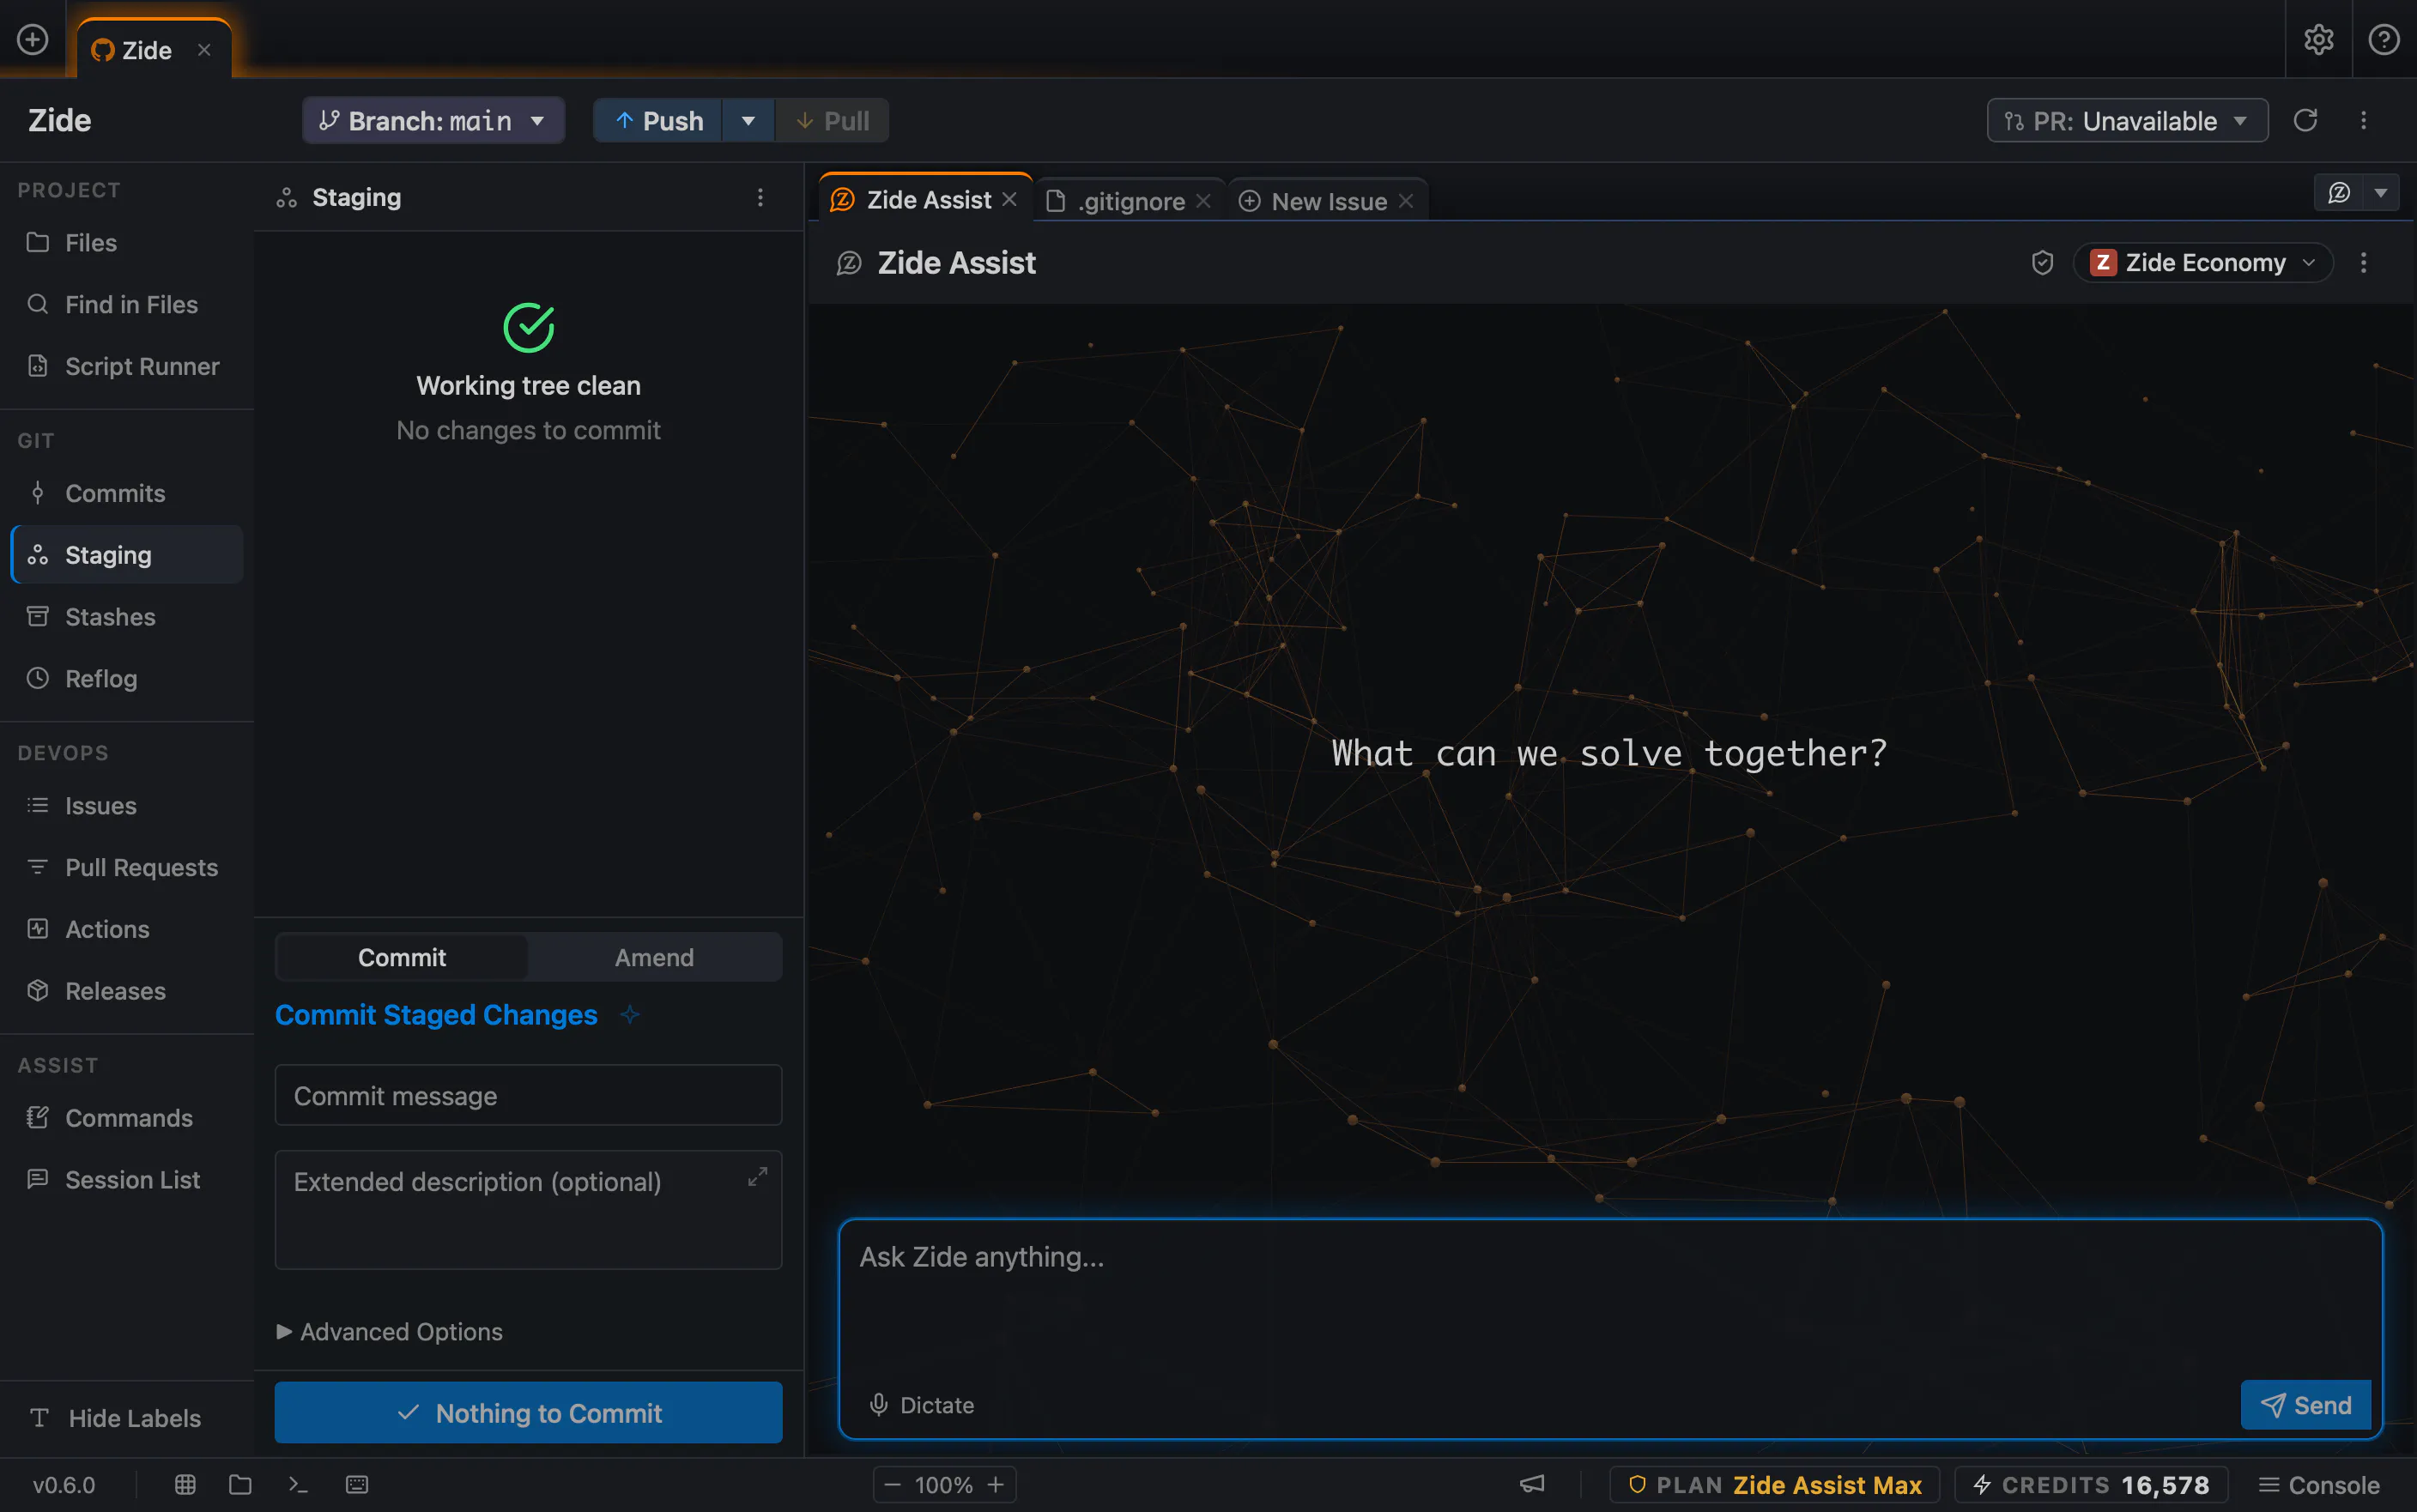Send the message to Zide

pos(2306,1404)
